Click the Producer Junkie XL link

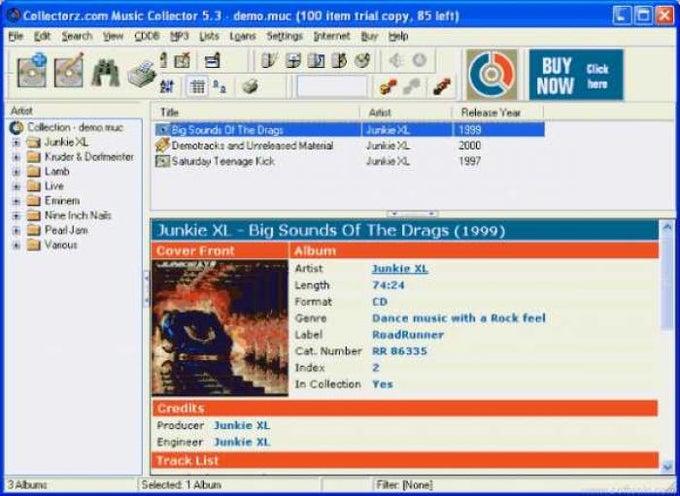click(x=242, y=426)
